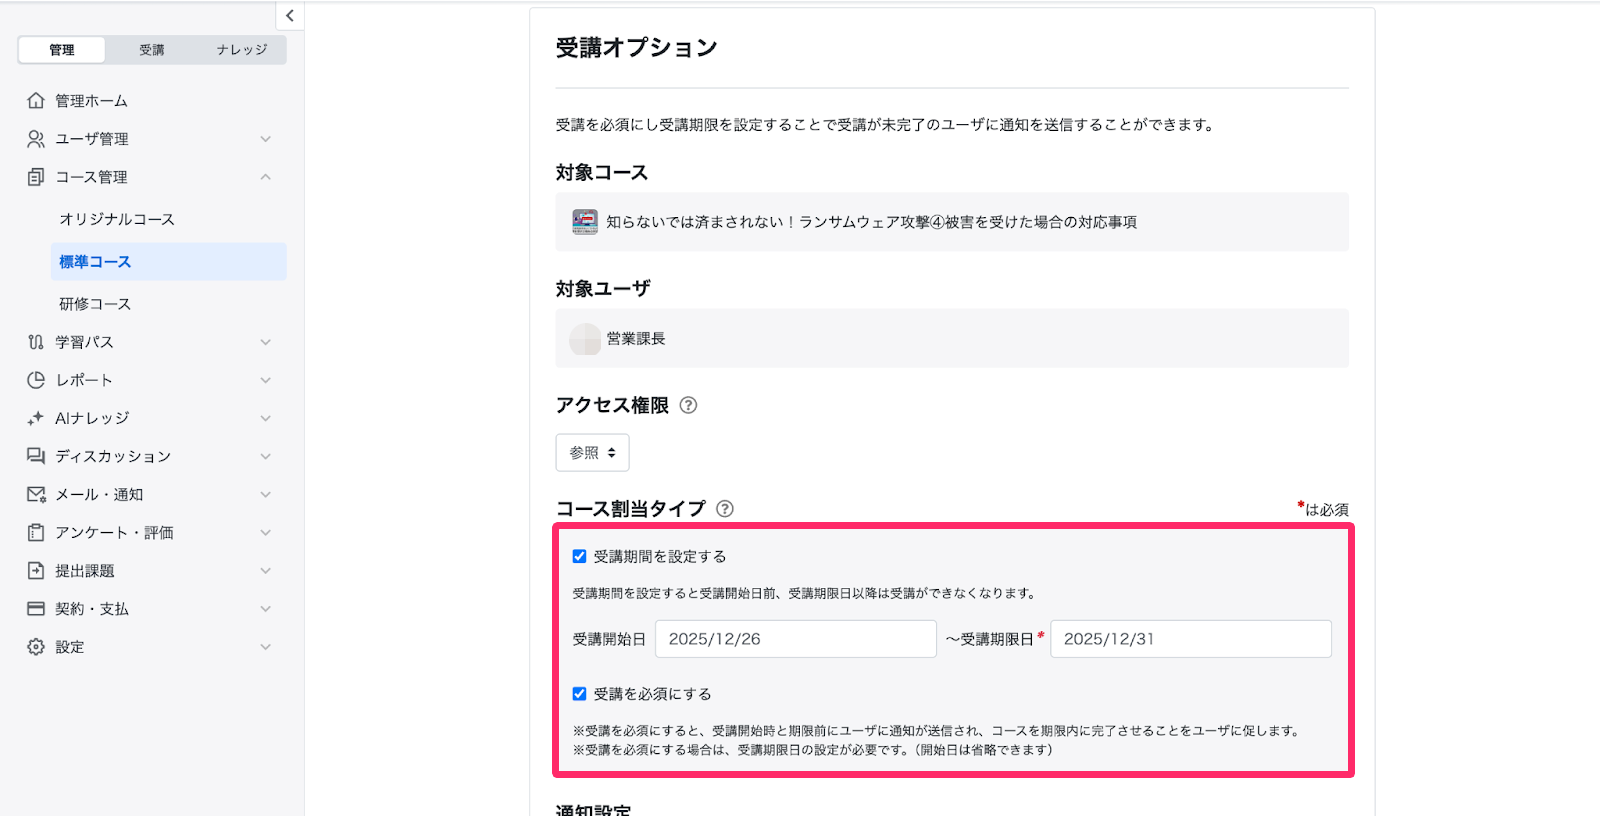
Task: Expand 設定 menu chevron
Action: [266, 647]
